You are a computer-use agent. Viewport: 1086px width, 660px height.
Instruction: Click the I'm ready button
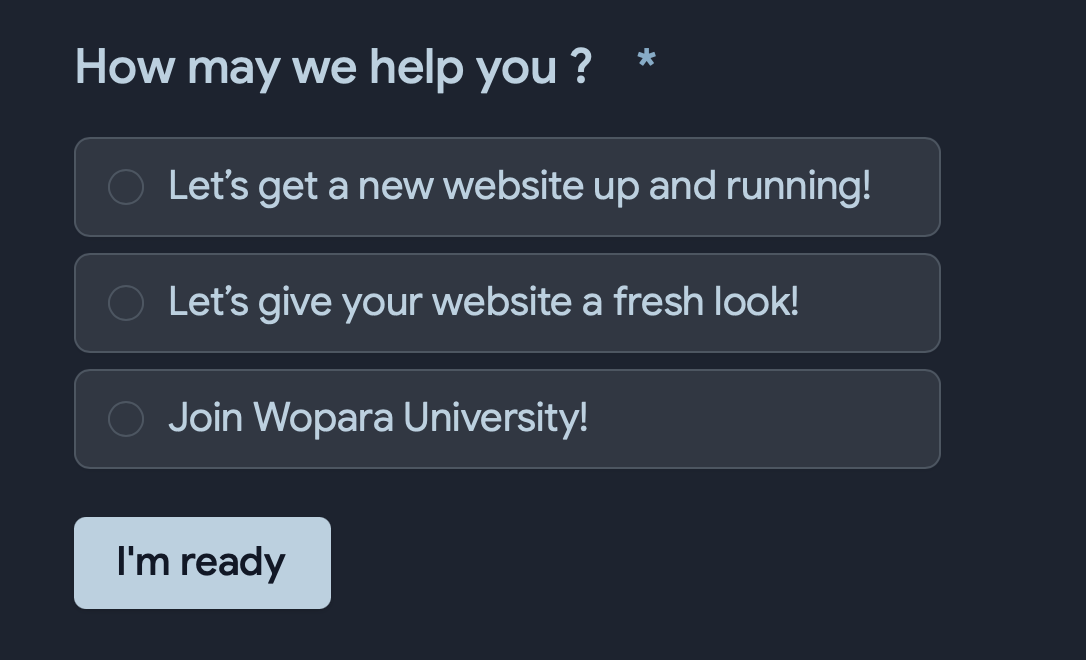[x=202, y=562]
